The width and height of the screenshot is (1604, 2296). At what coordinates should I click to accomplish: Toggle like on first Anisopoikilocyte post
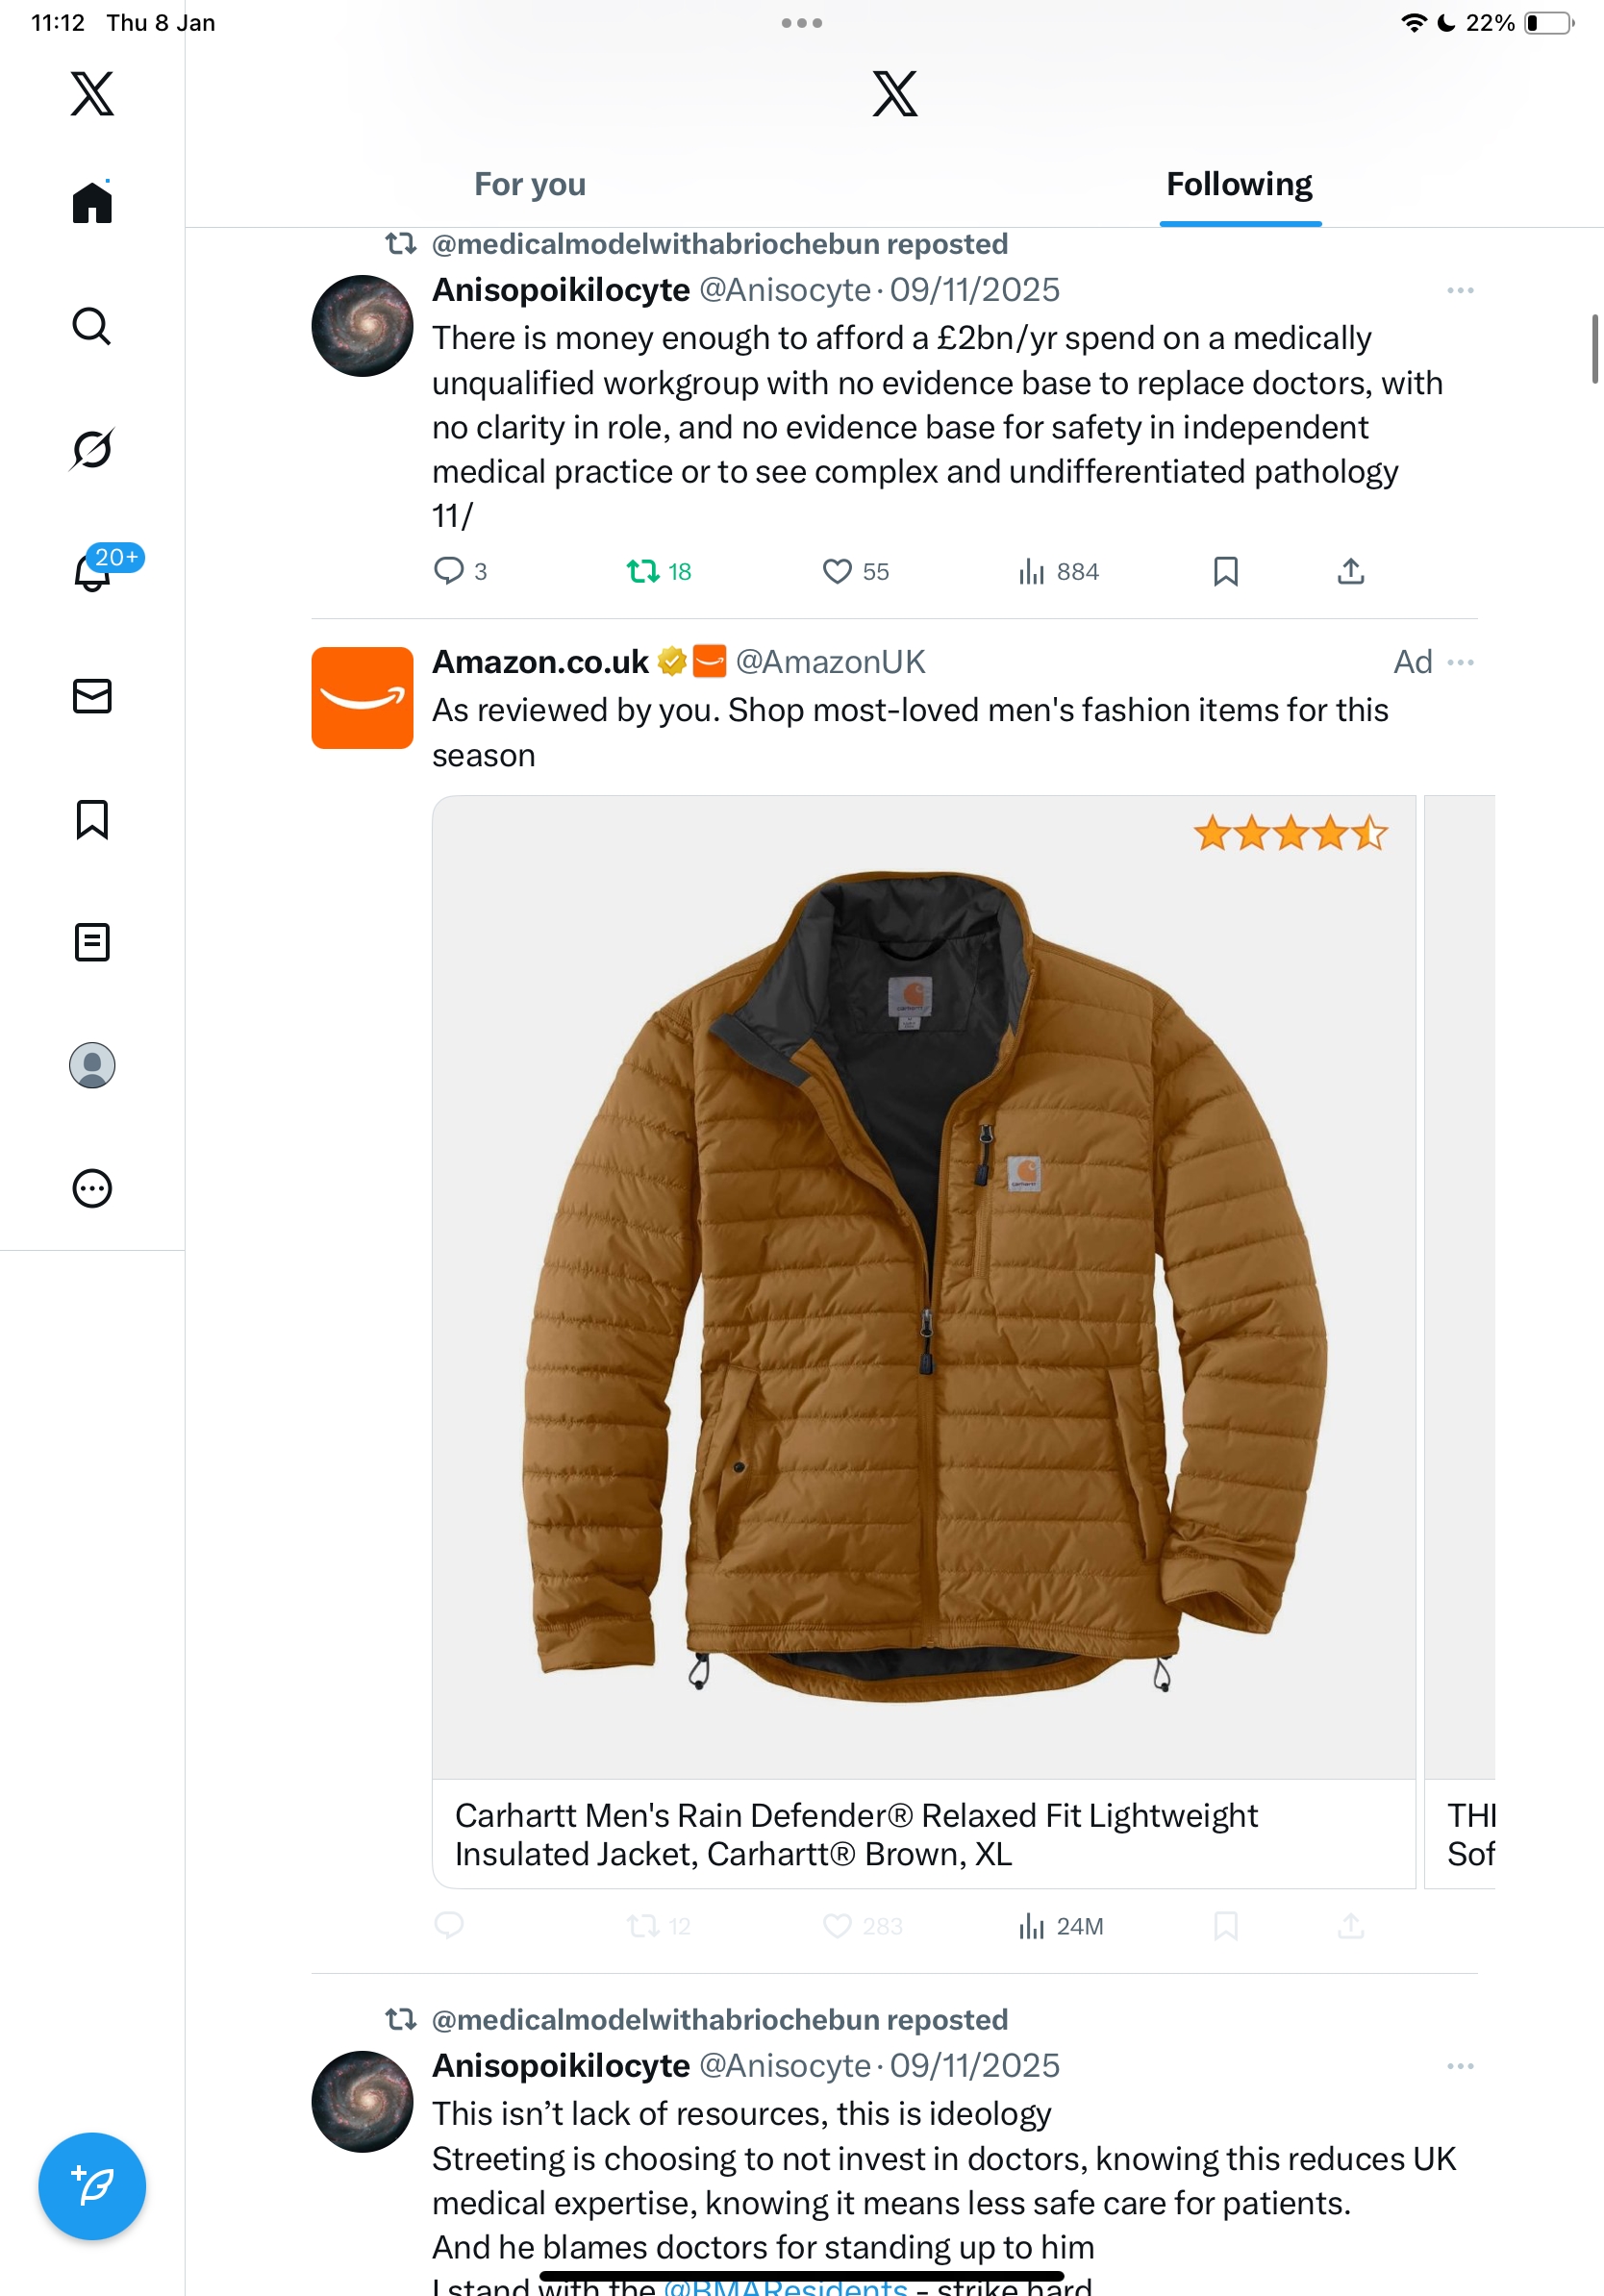point(837,571)
